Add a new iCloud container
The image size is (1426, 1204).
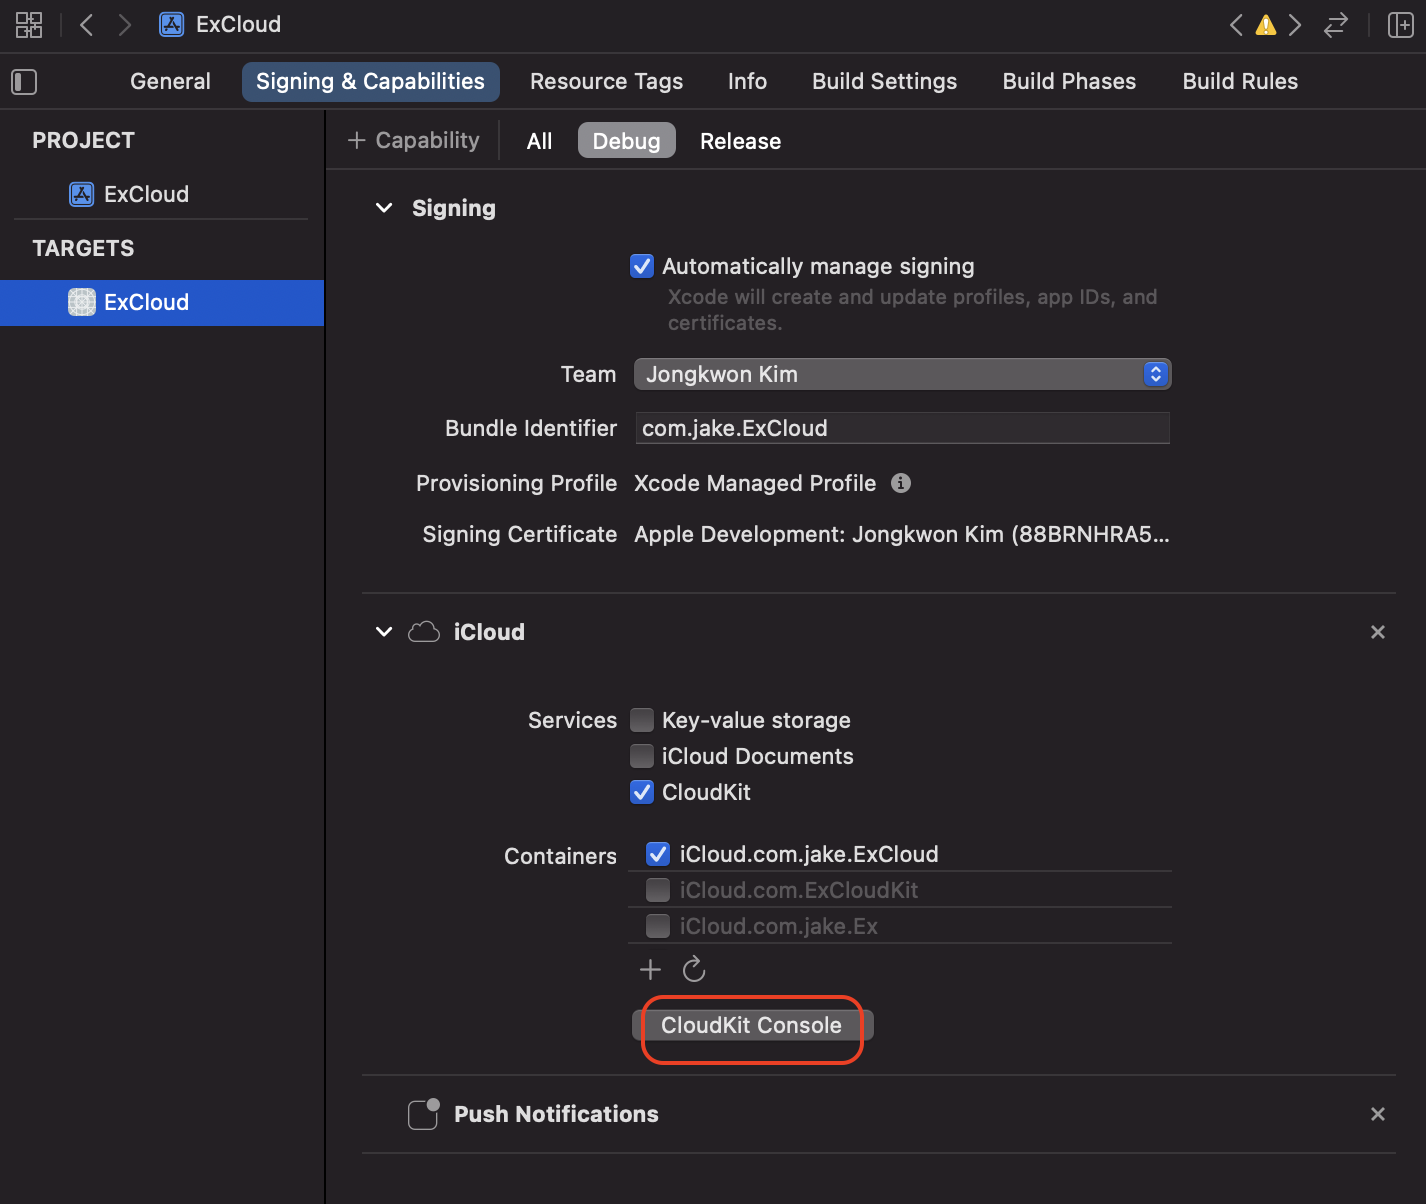[650, 969]
